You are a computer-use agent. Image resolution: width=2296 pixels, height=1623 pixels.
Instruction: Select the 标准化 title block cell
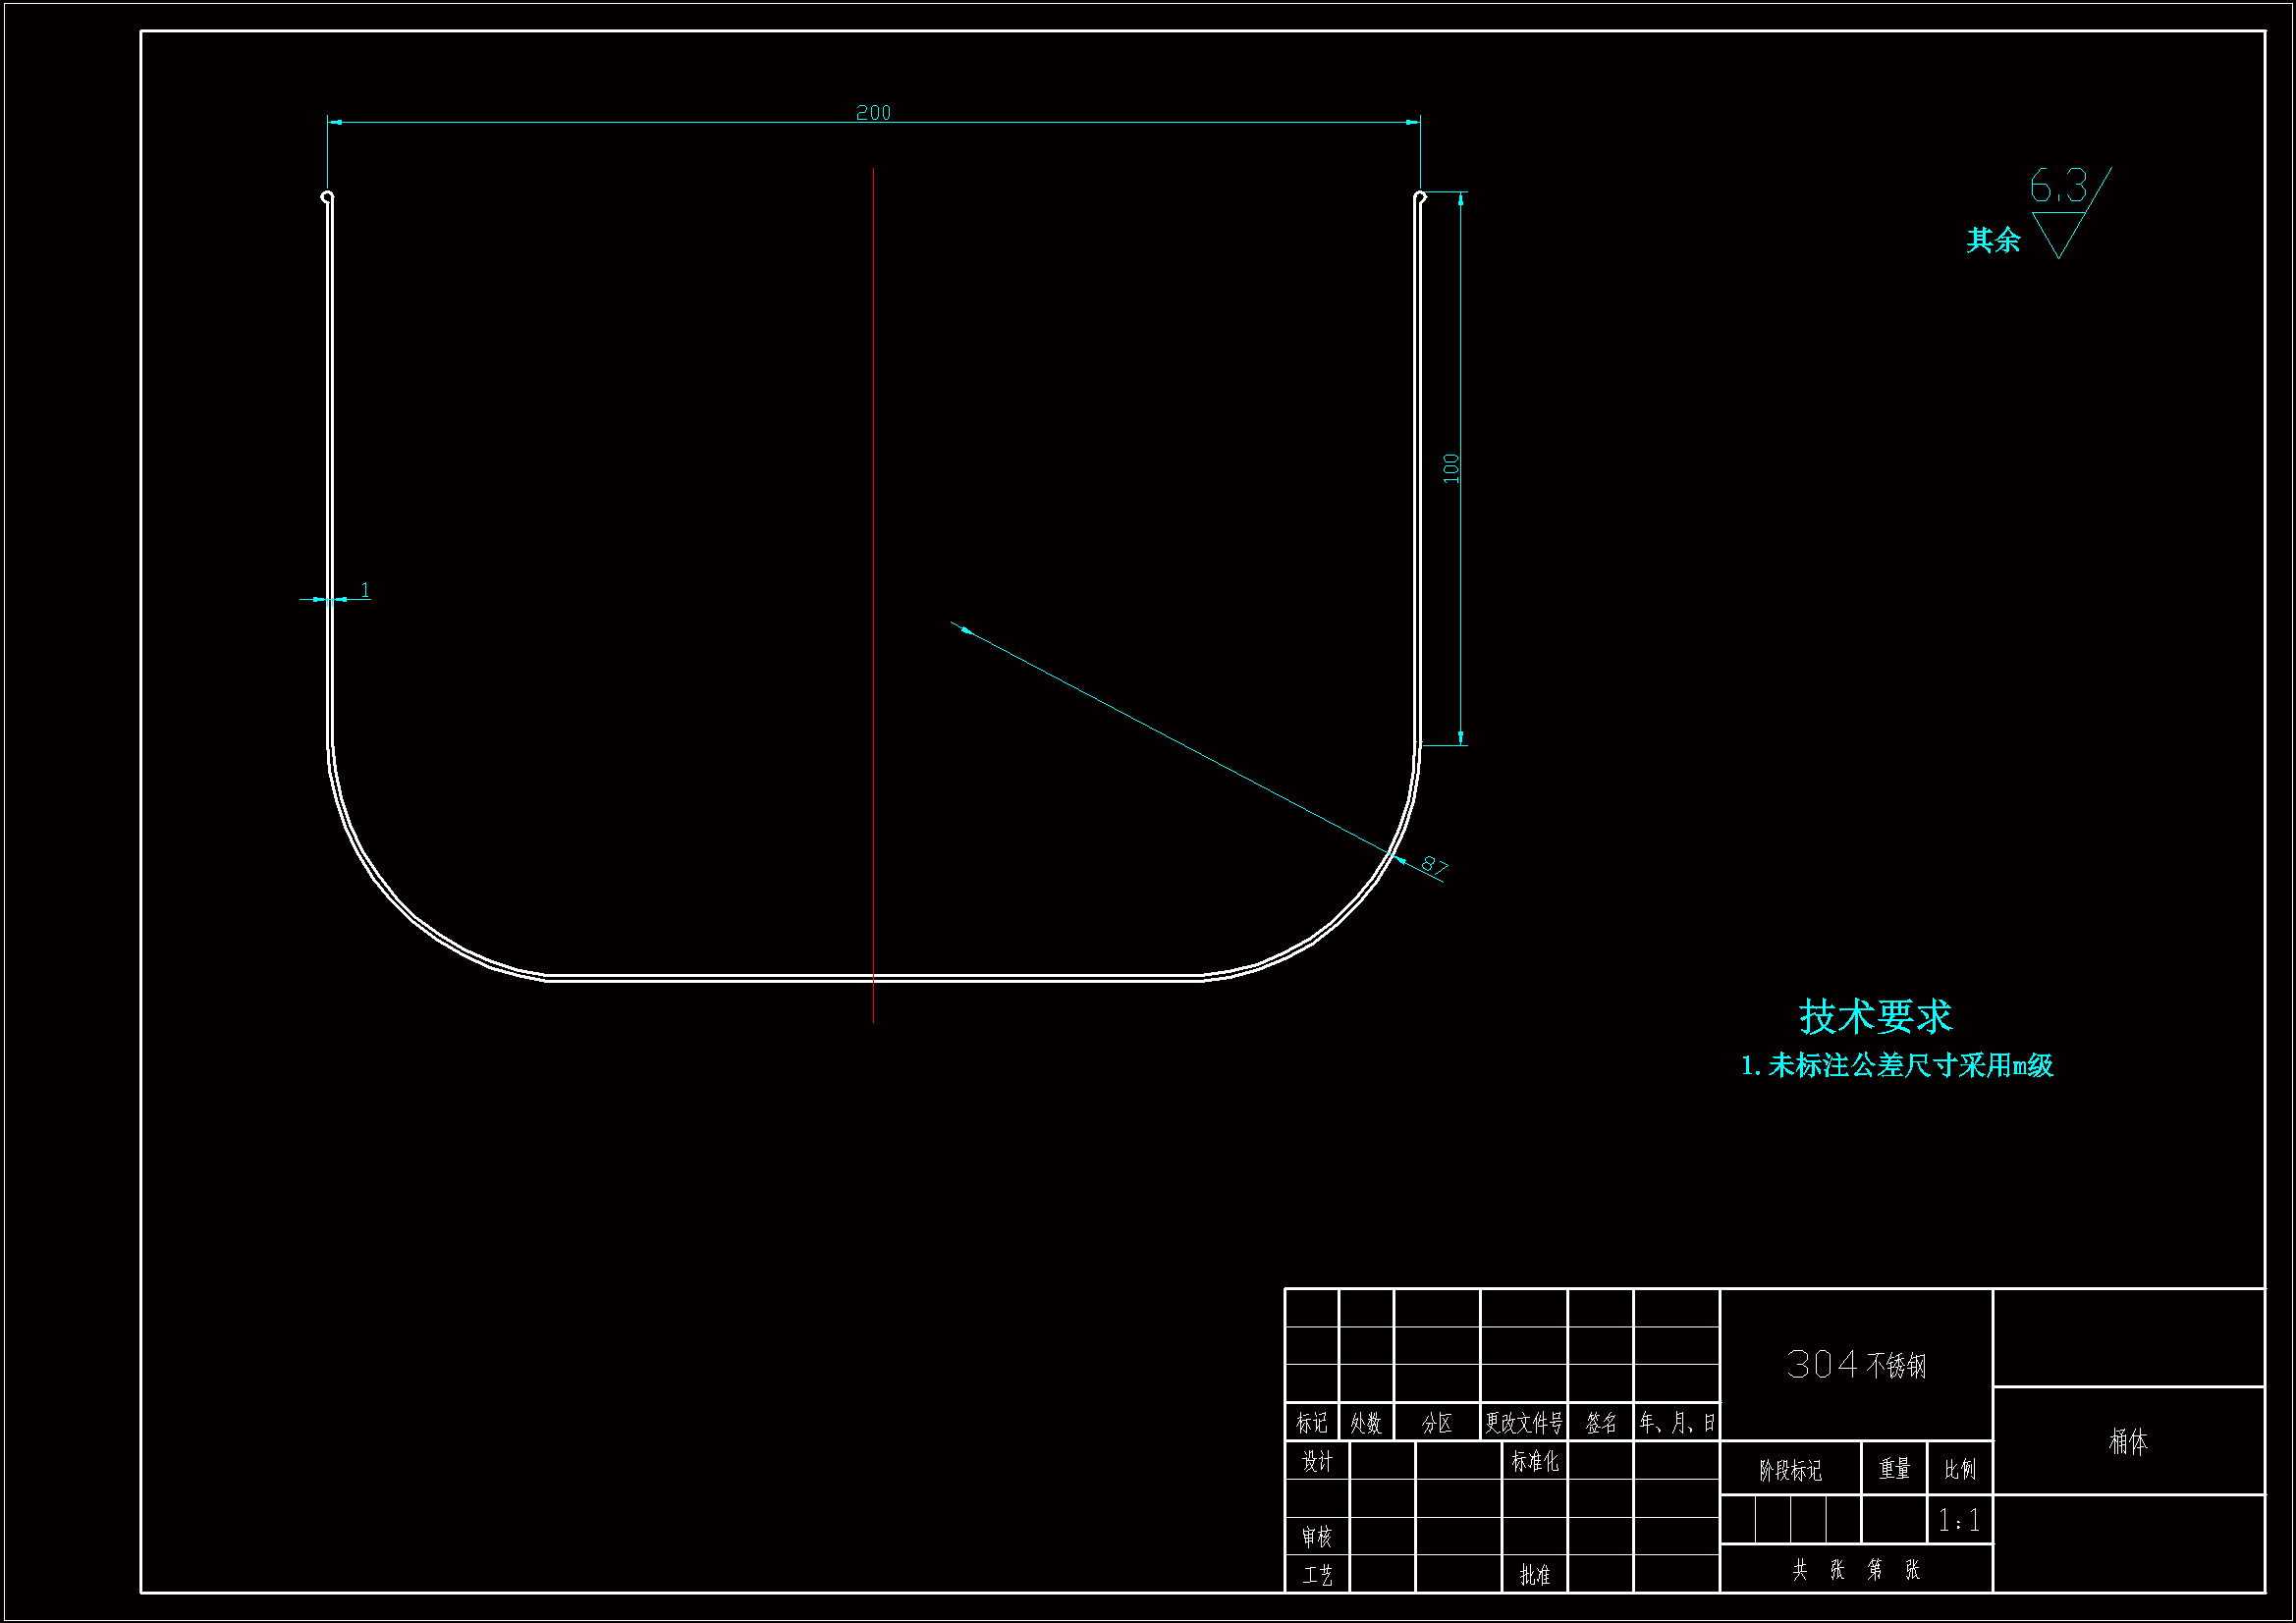click(x=1535, y=1462)
